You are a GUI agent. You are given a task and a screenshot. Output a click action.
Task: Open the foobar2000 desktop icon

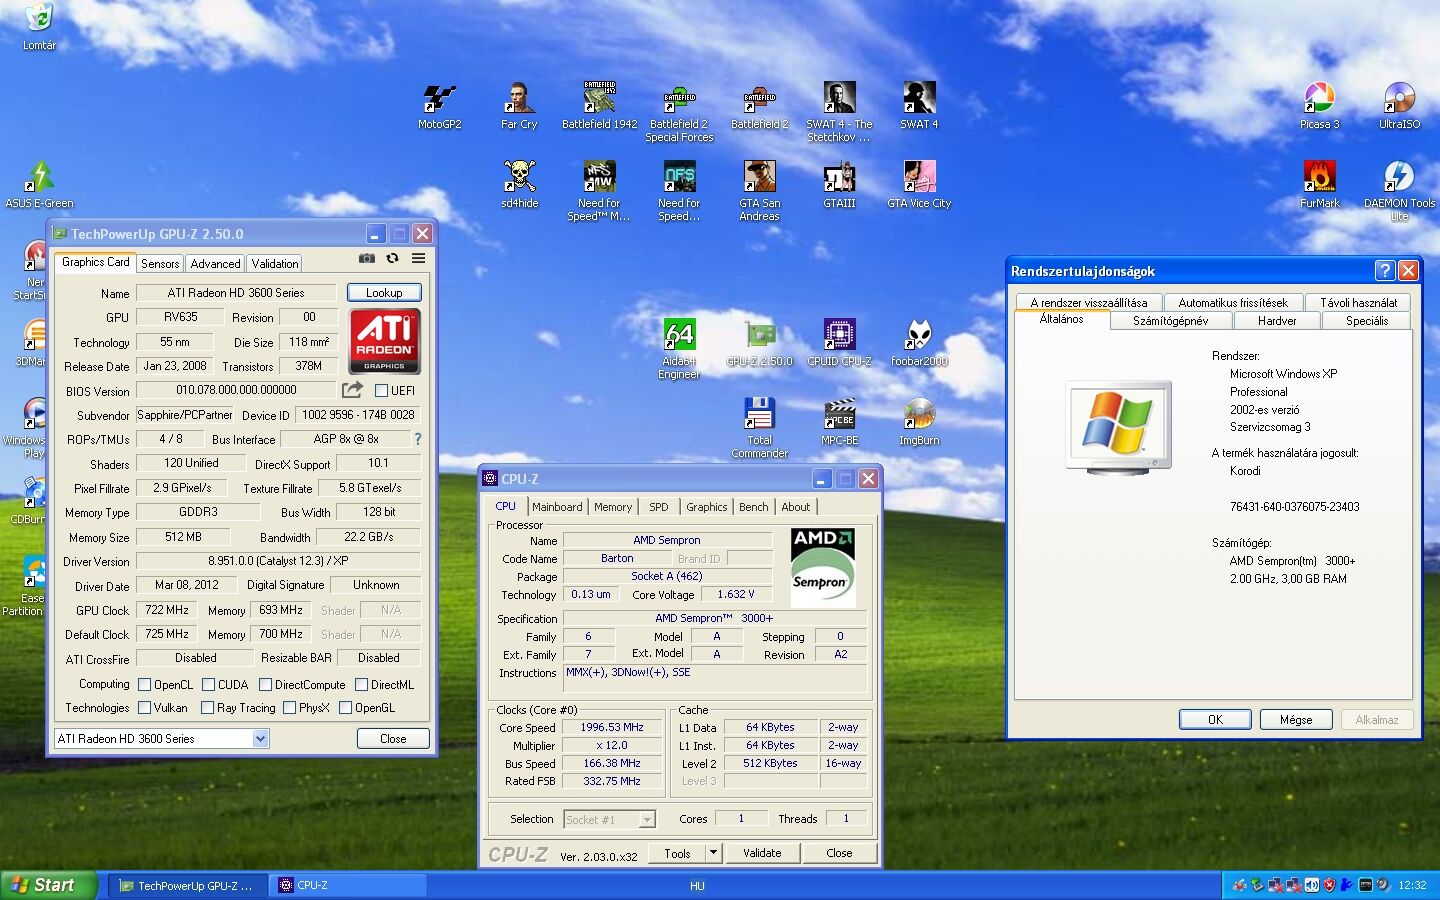[919, 336]
